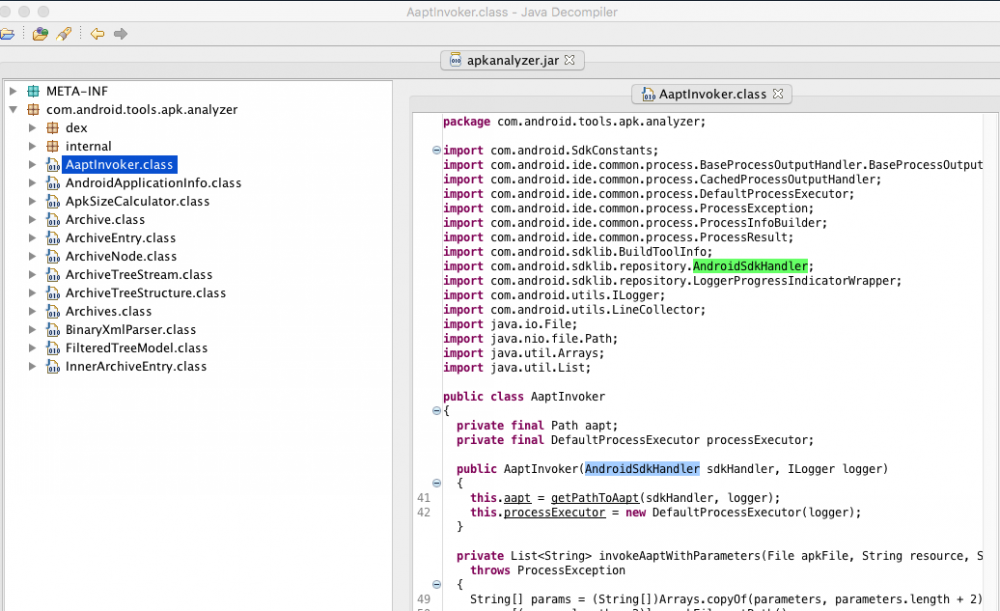1000x611 pixels.
Task: Close the AaptInvoker.class tab
Action: click(x=777, y=94)
